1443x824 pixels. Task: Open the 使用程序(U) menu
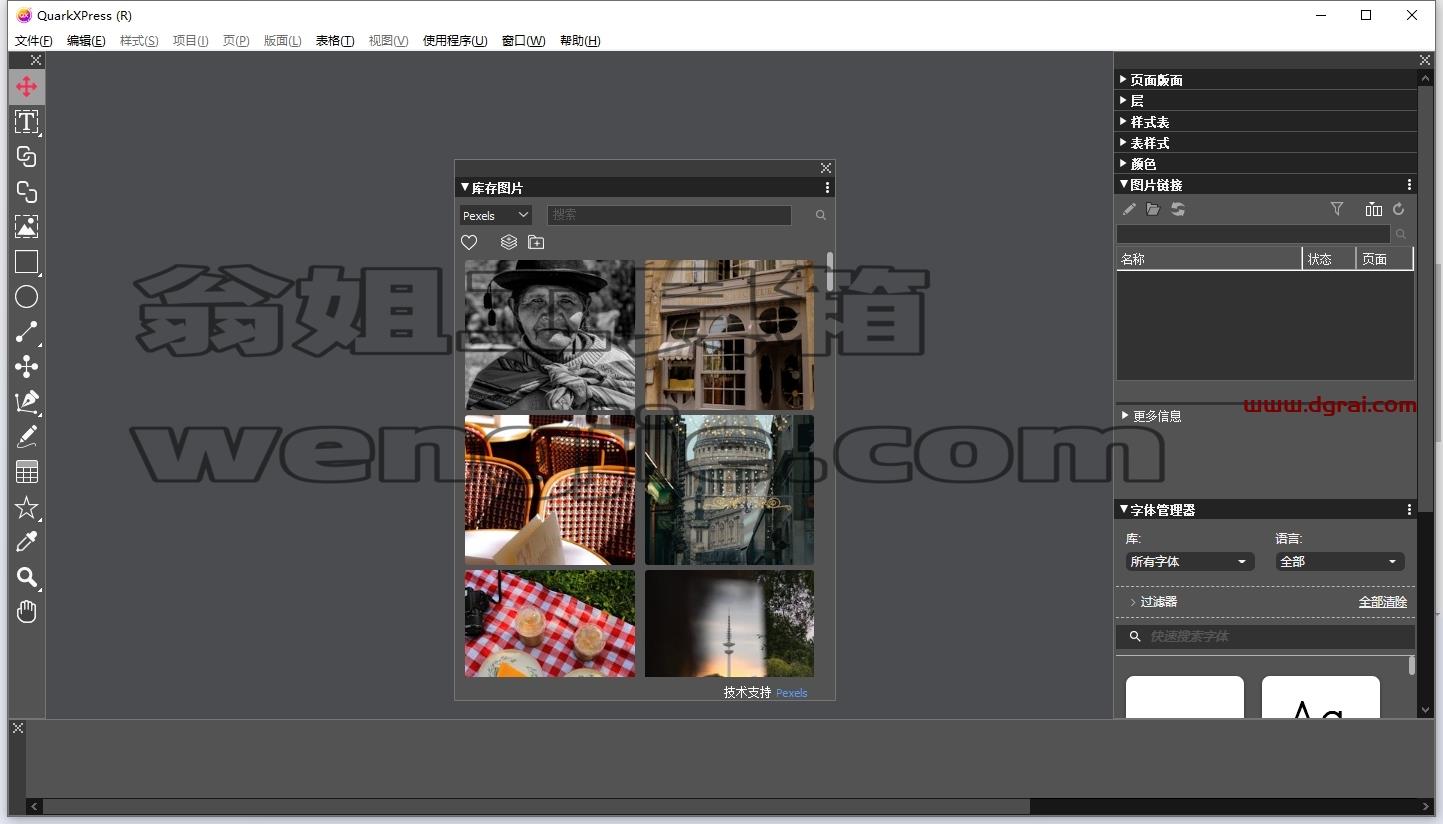455,41
